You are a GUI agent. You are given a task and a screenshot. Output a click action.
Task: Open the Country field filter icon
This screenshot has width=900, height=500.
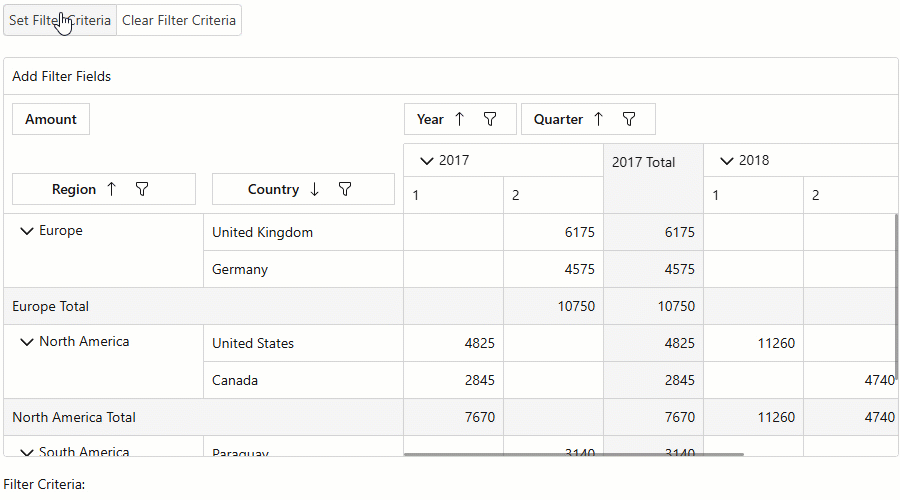tap(345, 189)
